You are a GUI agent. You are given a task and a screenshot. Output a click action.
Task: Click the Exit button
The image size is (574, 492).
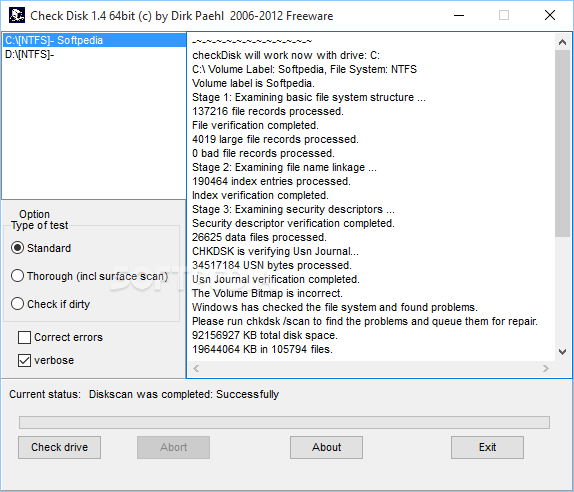tap(487, 447)
